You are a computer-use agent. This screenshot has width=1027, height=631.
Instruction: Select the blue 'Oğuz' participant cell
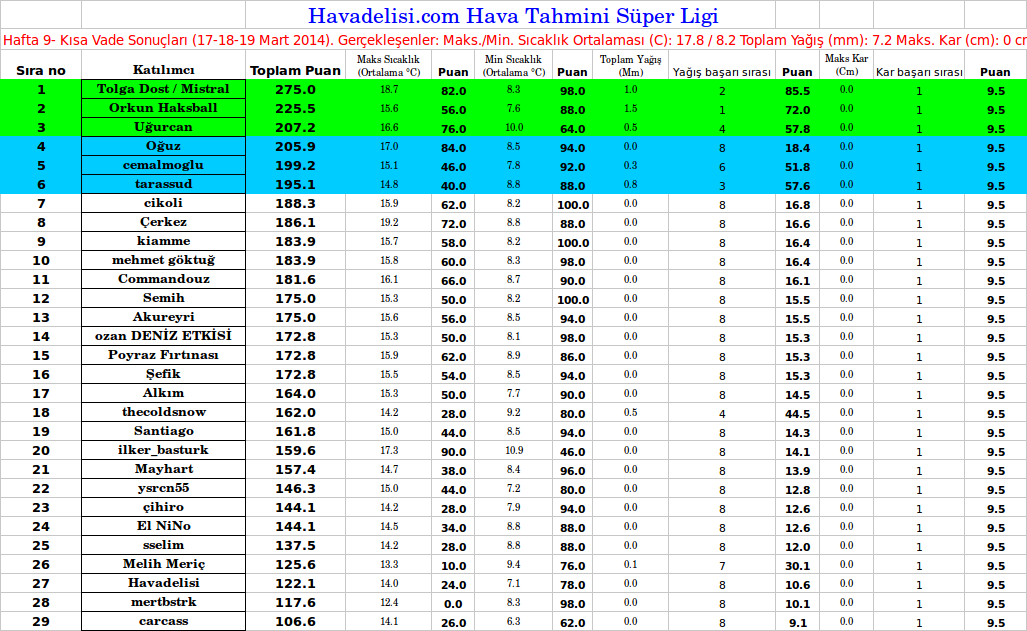(x=163, y=146)
